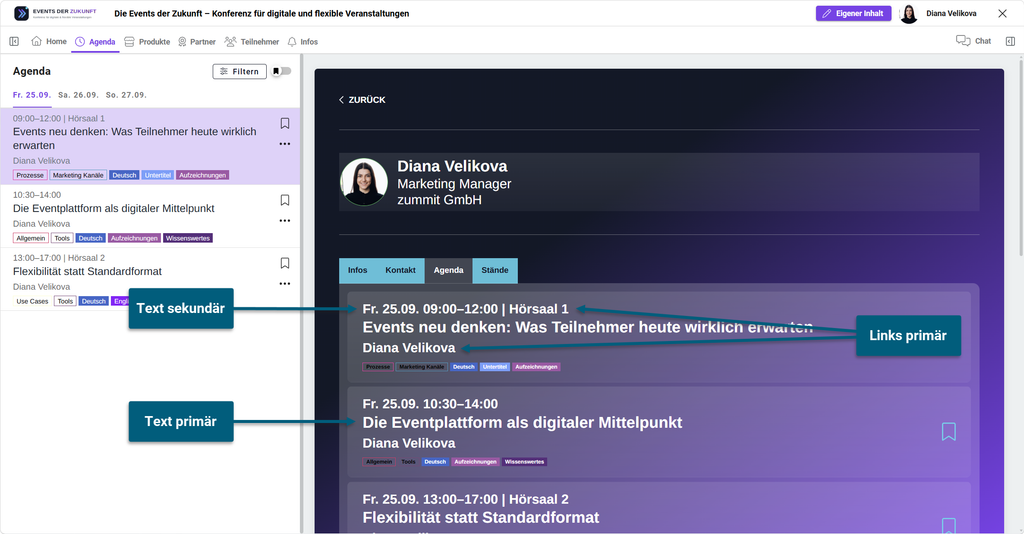The height and width of the screenshot is (534, 1024).
Task: Select the Agenda navigation tab
Action: (x=95, y=41)
